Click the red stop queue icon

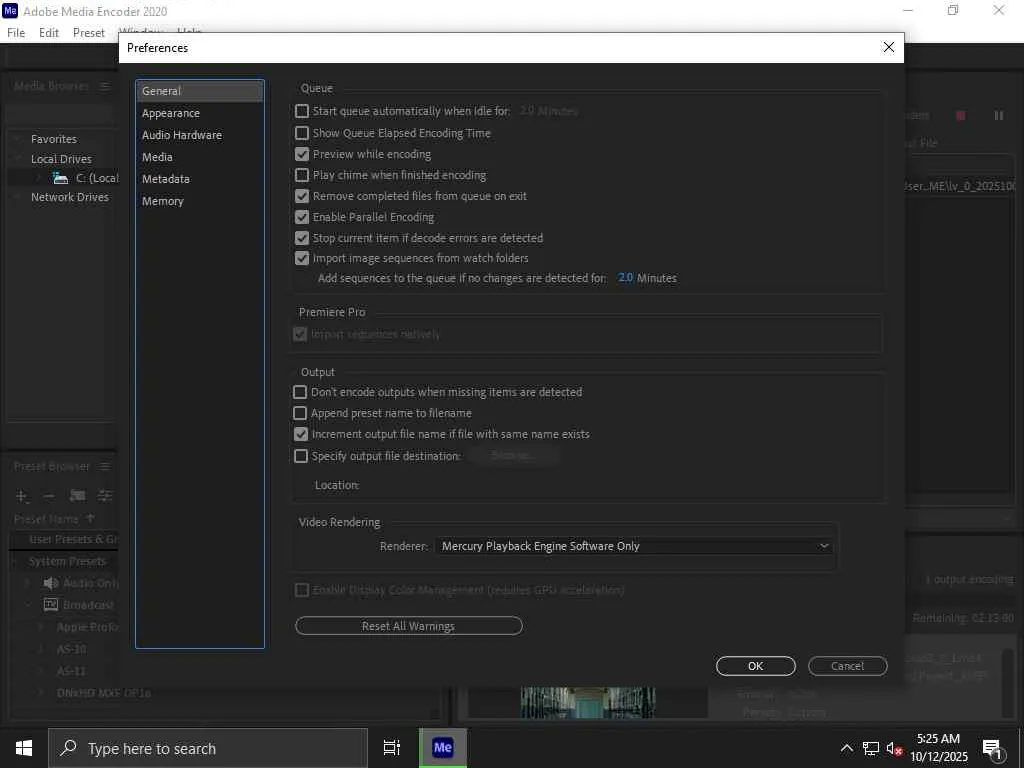tap(961, 116)
